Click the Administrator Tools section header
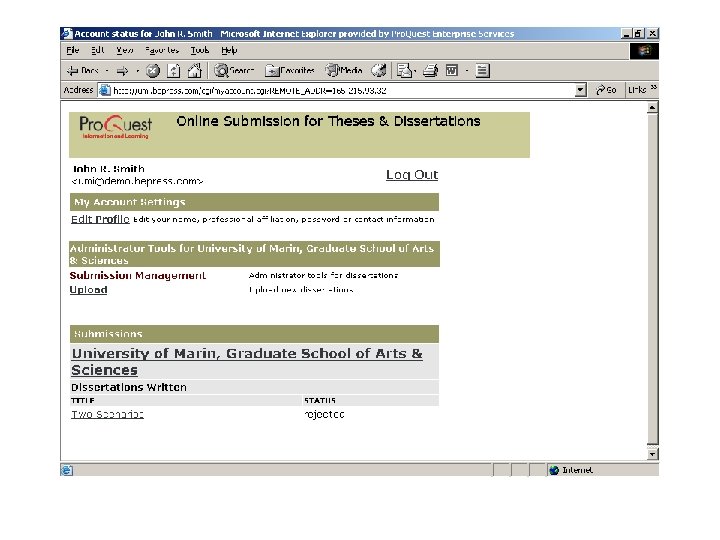The height and width of the screenshot is (540, 720). pyautogui.click(x=254, y=254)
